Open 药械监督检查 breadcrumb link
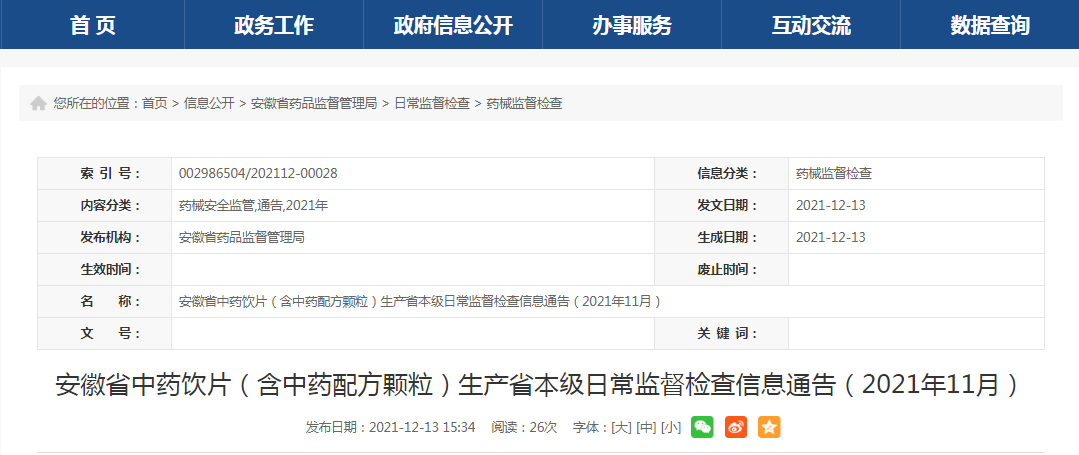Image resolution: width=1079 pixels, height=455 pixels. click(x=524, y=104)
